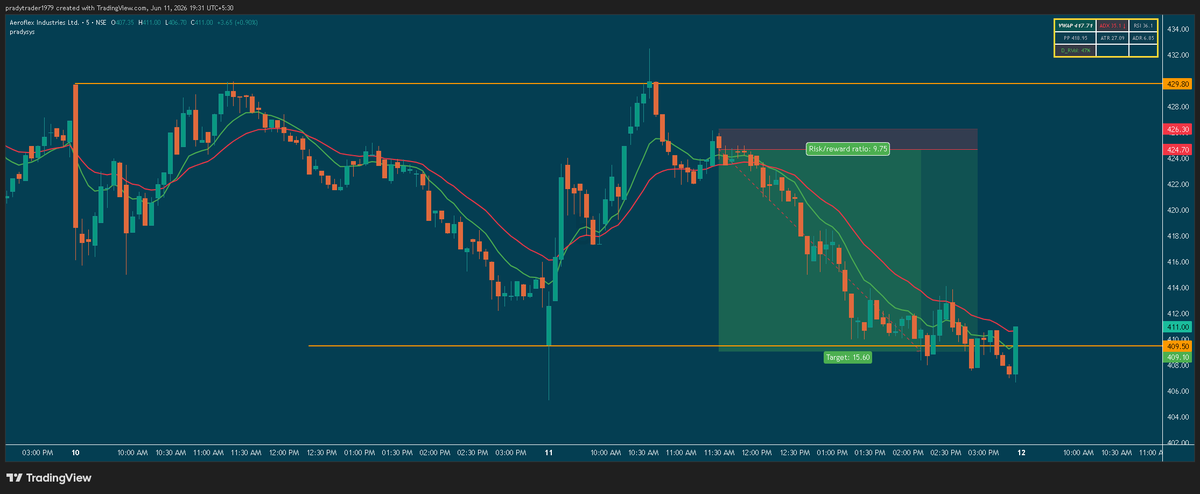
Task: Click the low value L406.70 in legend
Action: (176, 22)
